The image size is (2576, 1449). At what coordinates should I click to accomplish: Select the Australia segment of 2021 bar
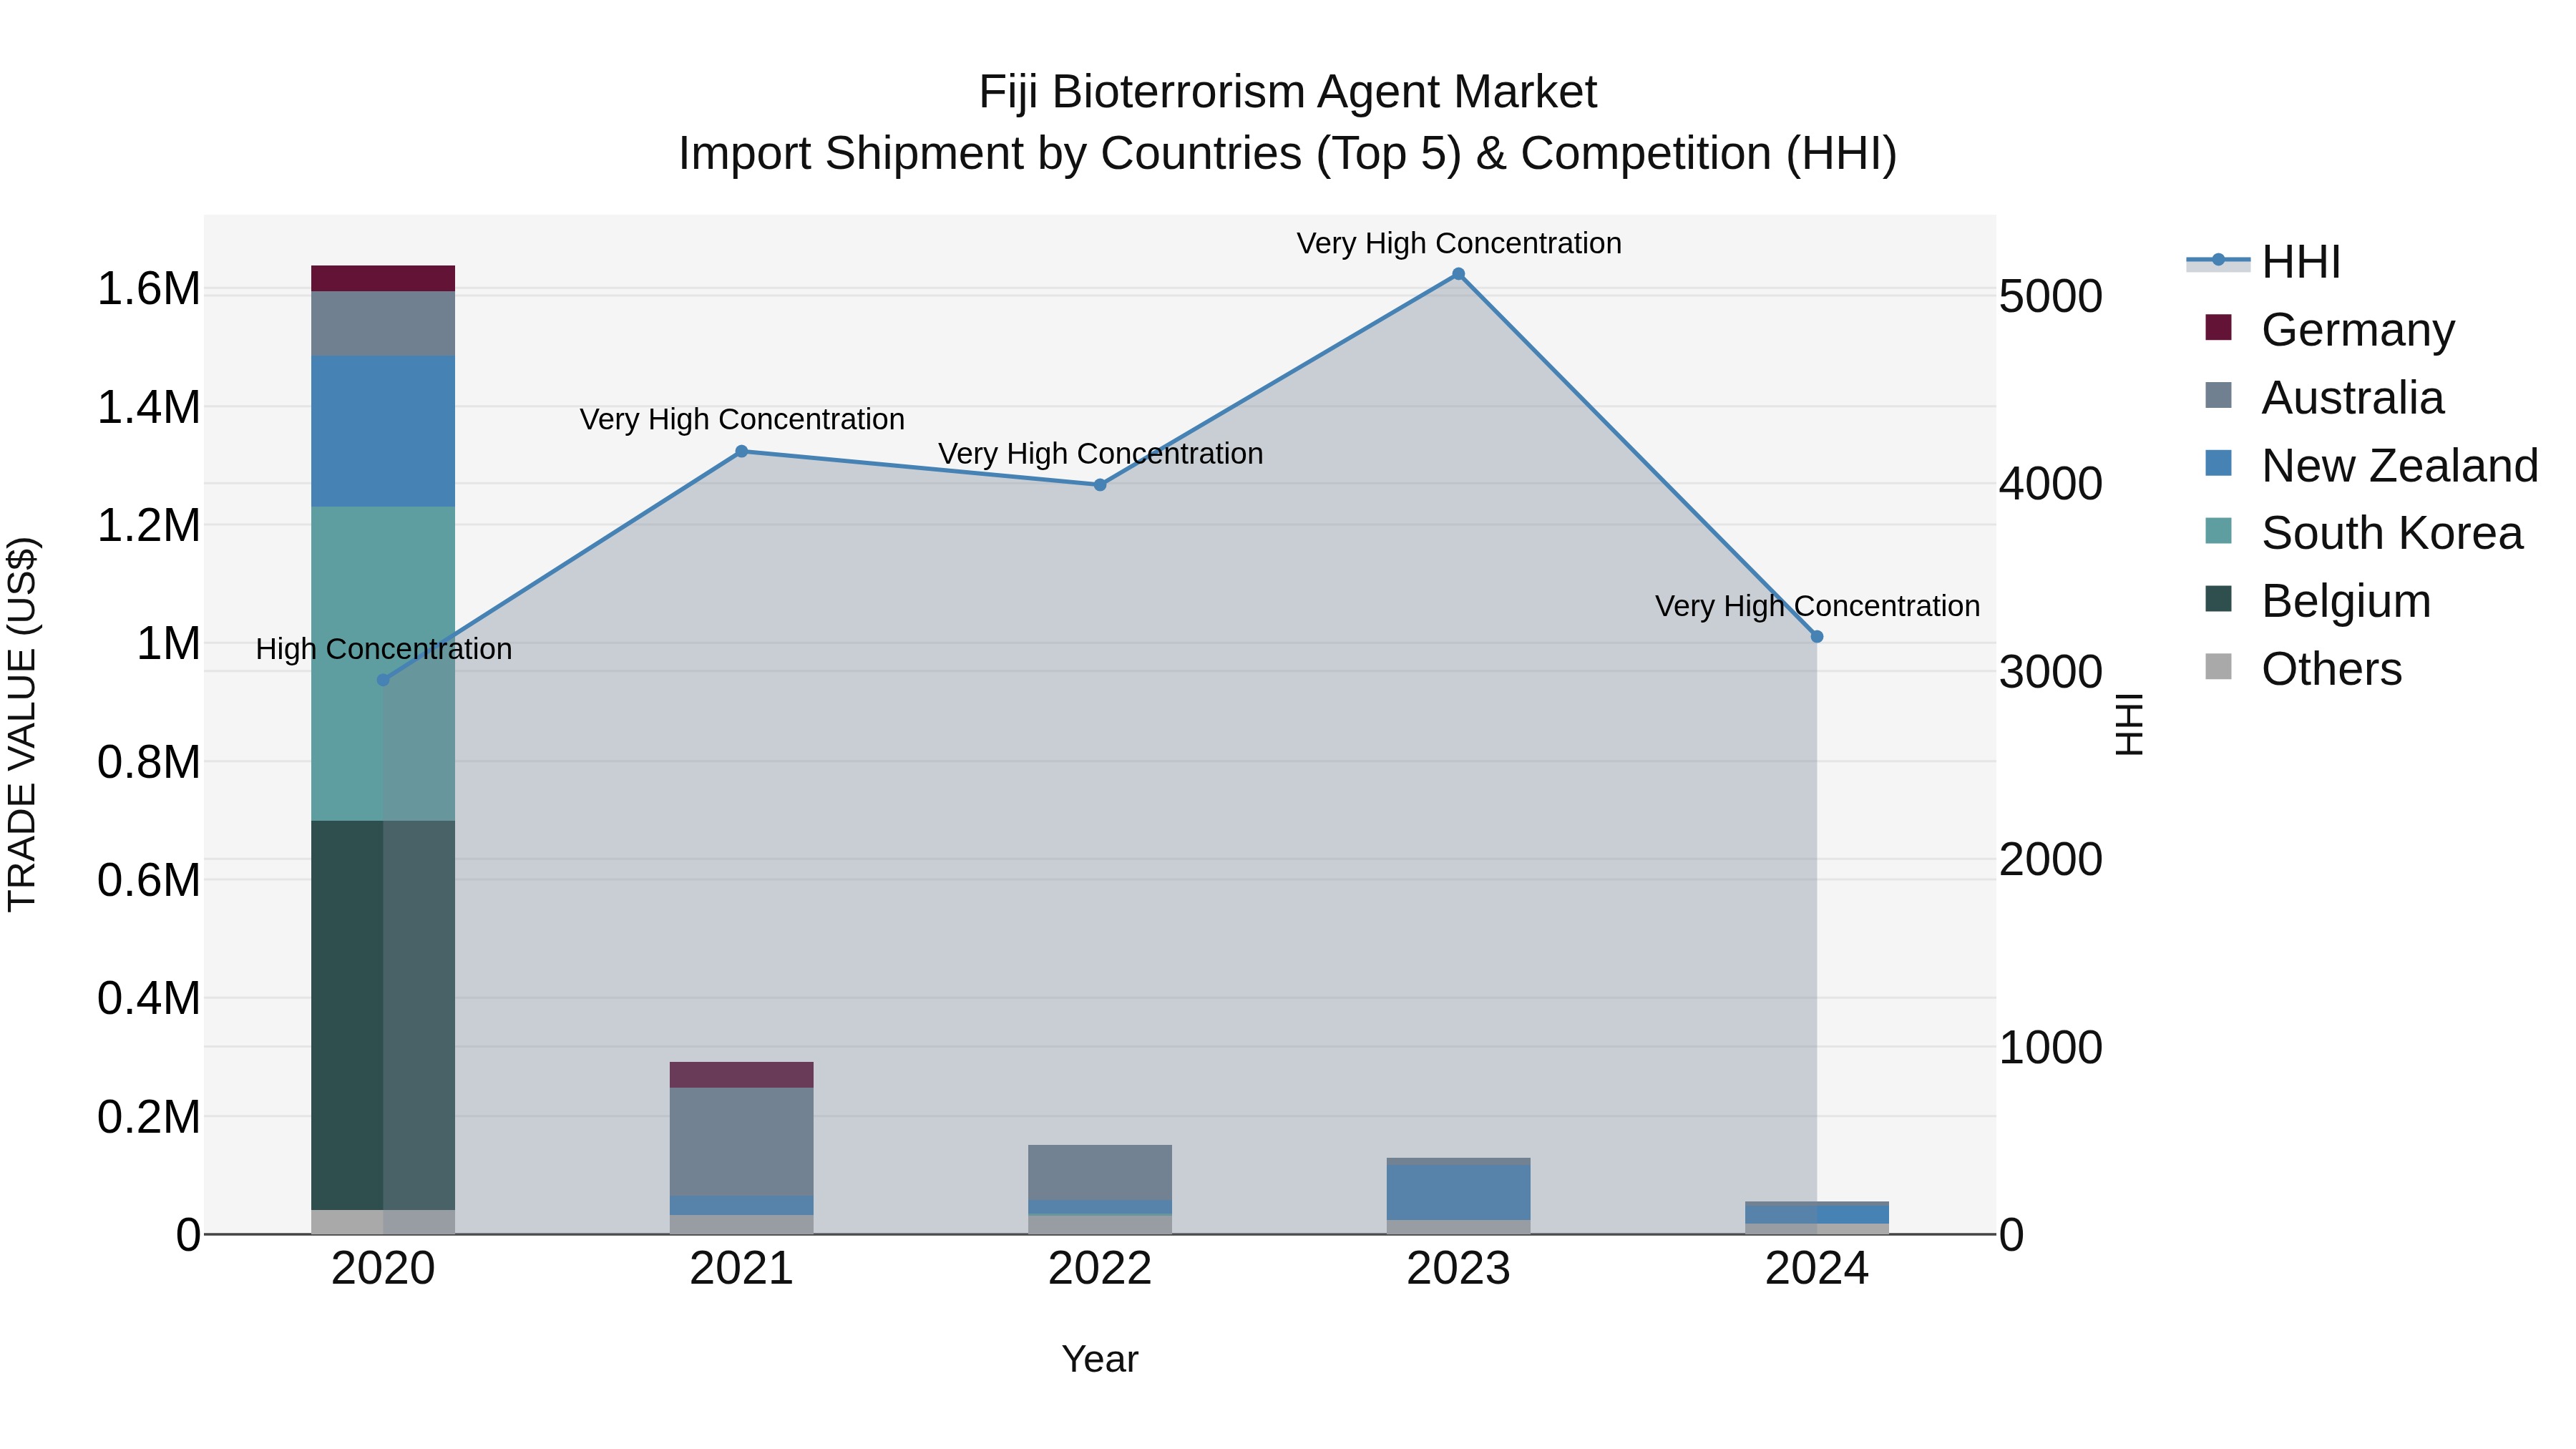click(741, 1142)
